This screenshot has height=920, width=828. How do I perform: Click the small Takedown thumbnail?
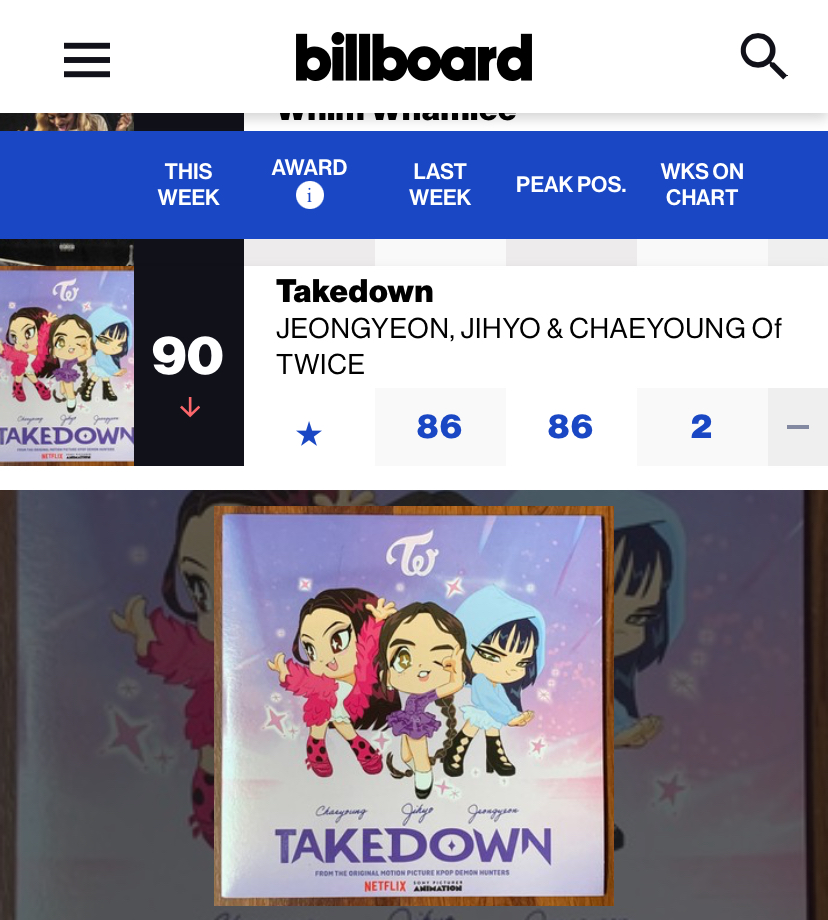(67, 366)
